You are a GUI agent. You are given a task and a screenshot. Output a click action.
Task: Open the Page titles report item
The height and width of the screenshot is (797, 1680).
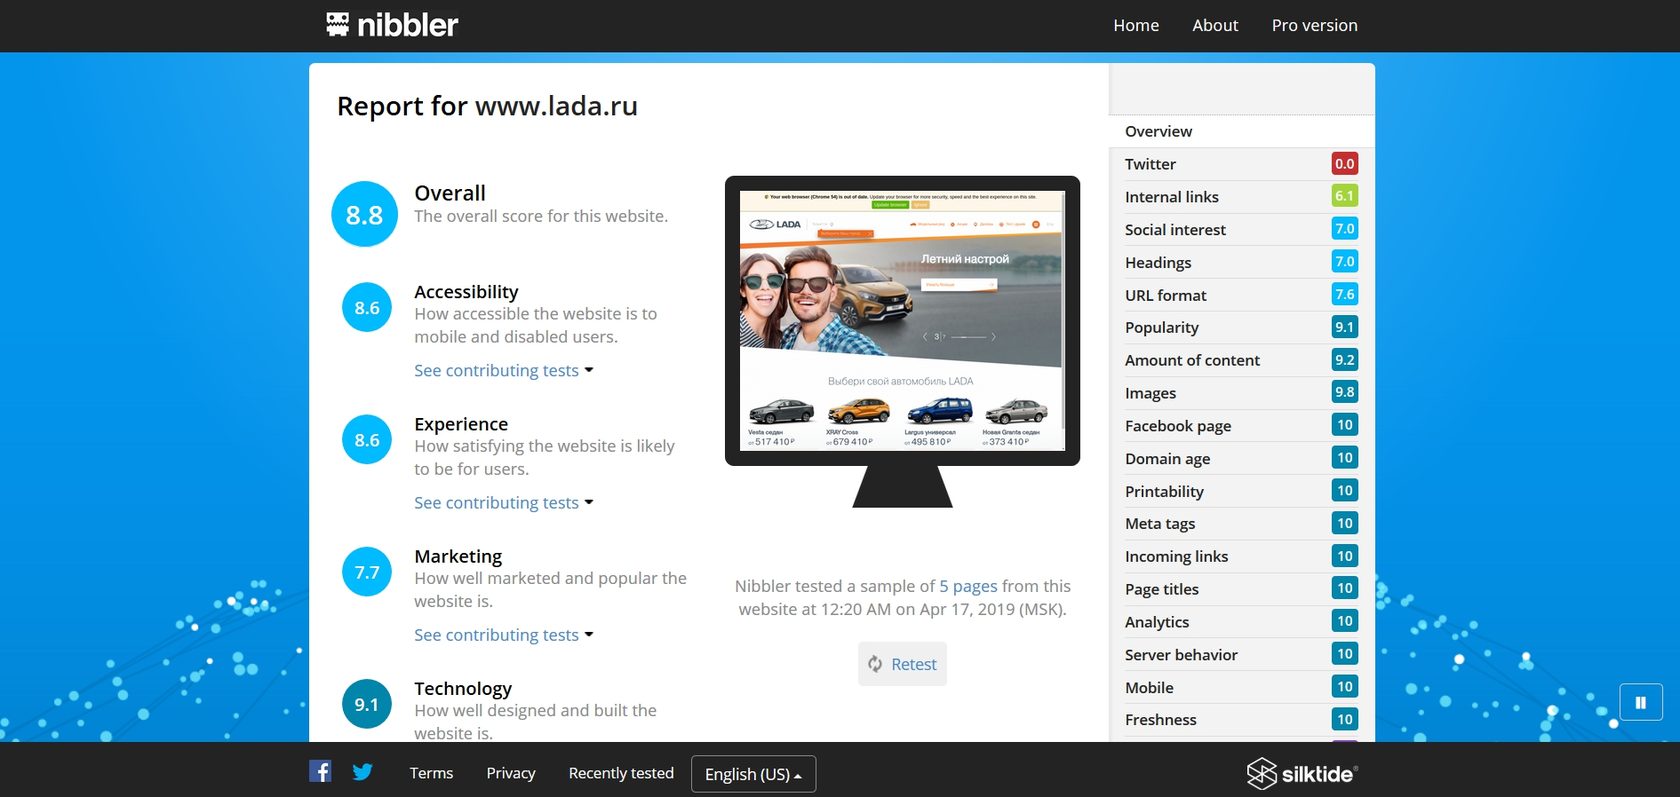click(1242, 589)
